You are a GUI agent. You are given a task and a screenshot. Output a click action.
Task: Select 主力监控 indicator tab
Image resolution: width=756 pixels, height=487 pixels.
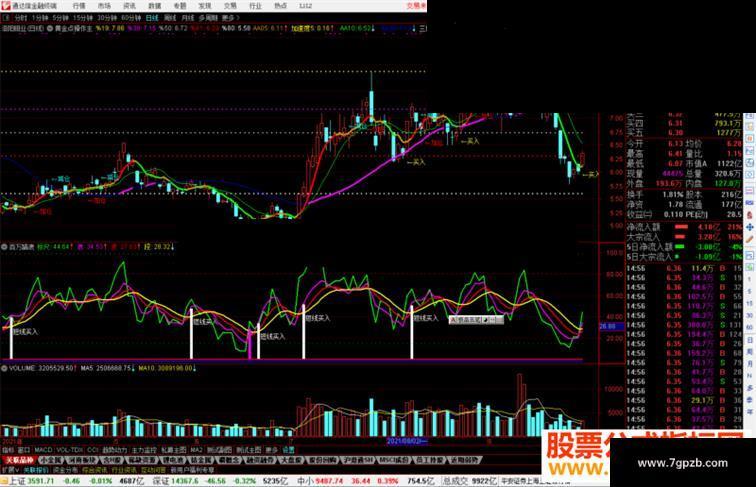144,450
